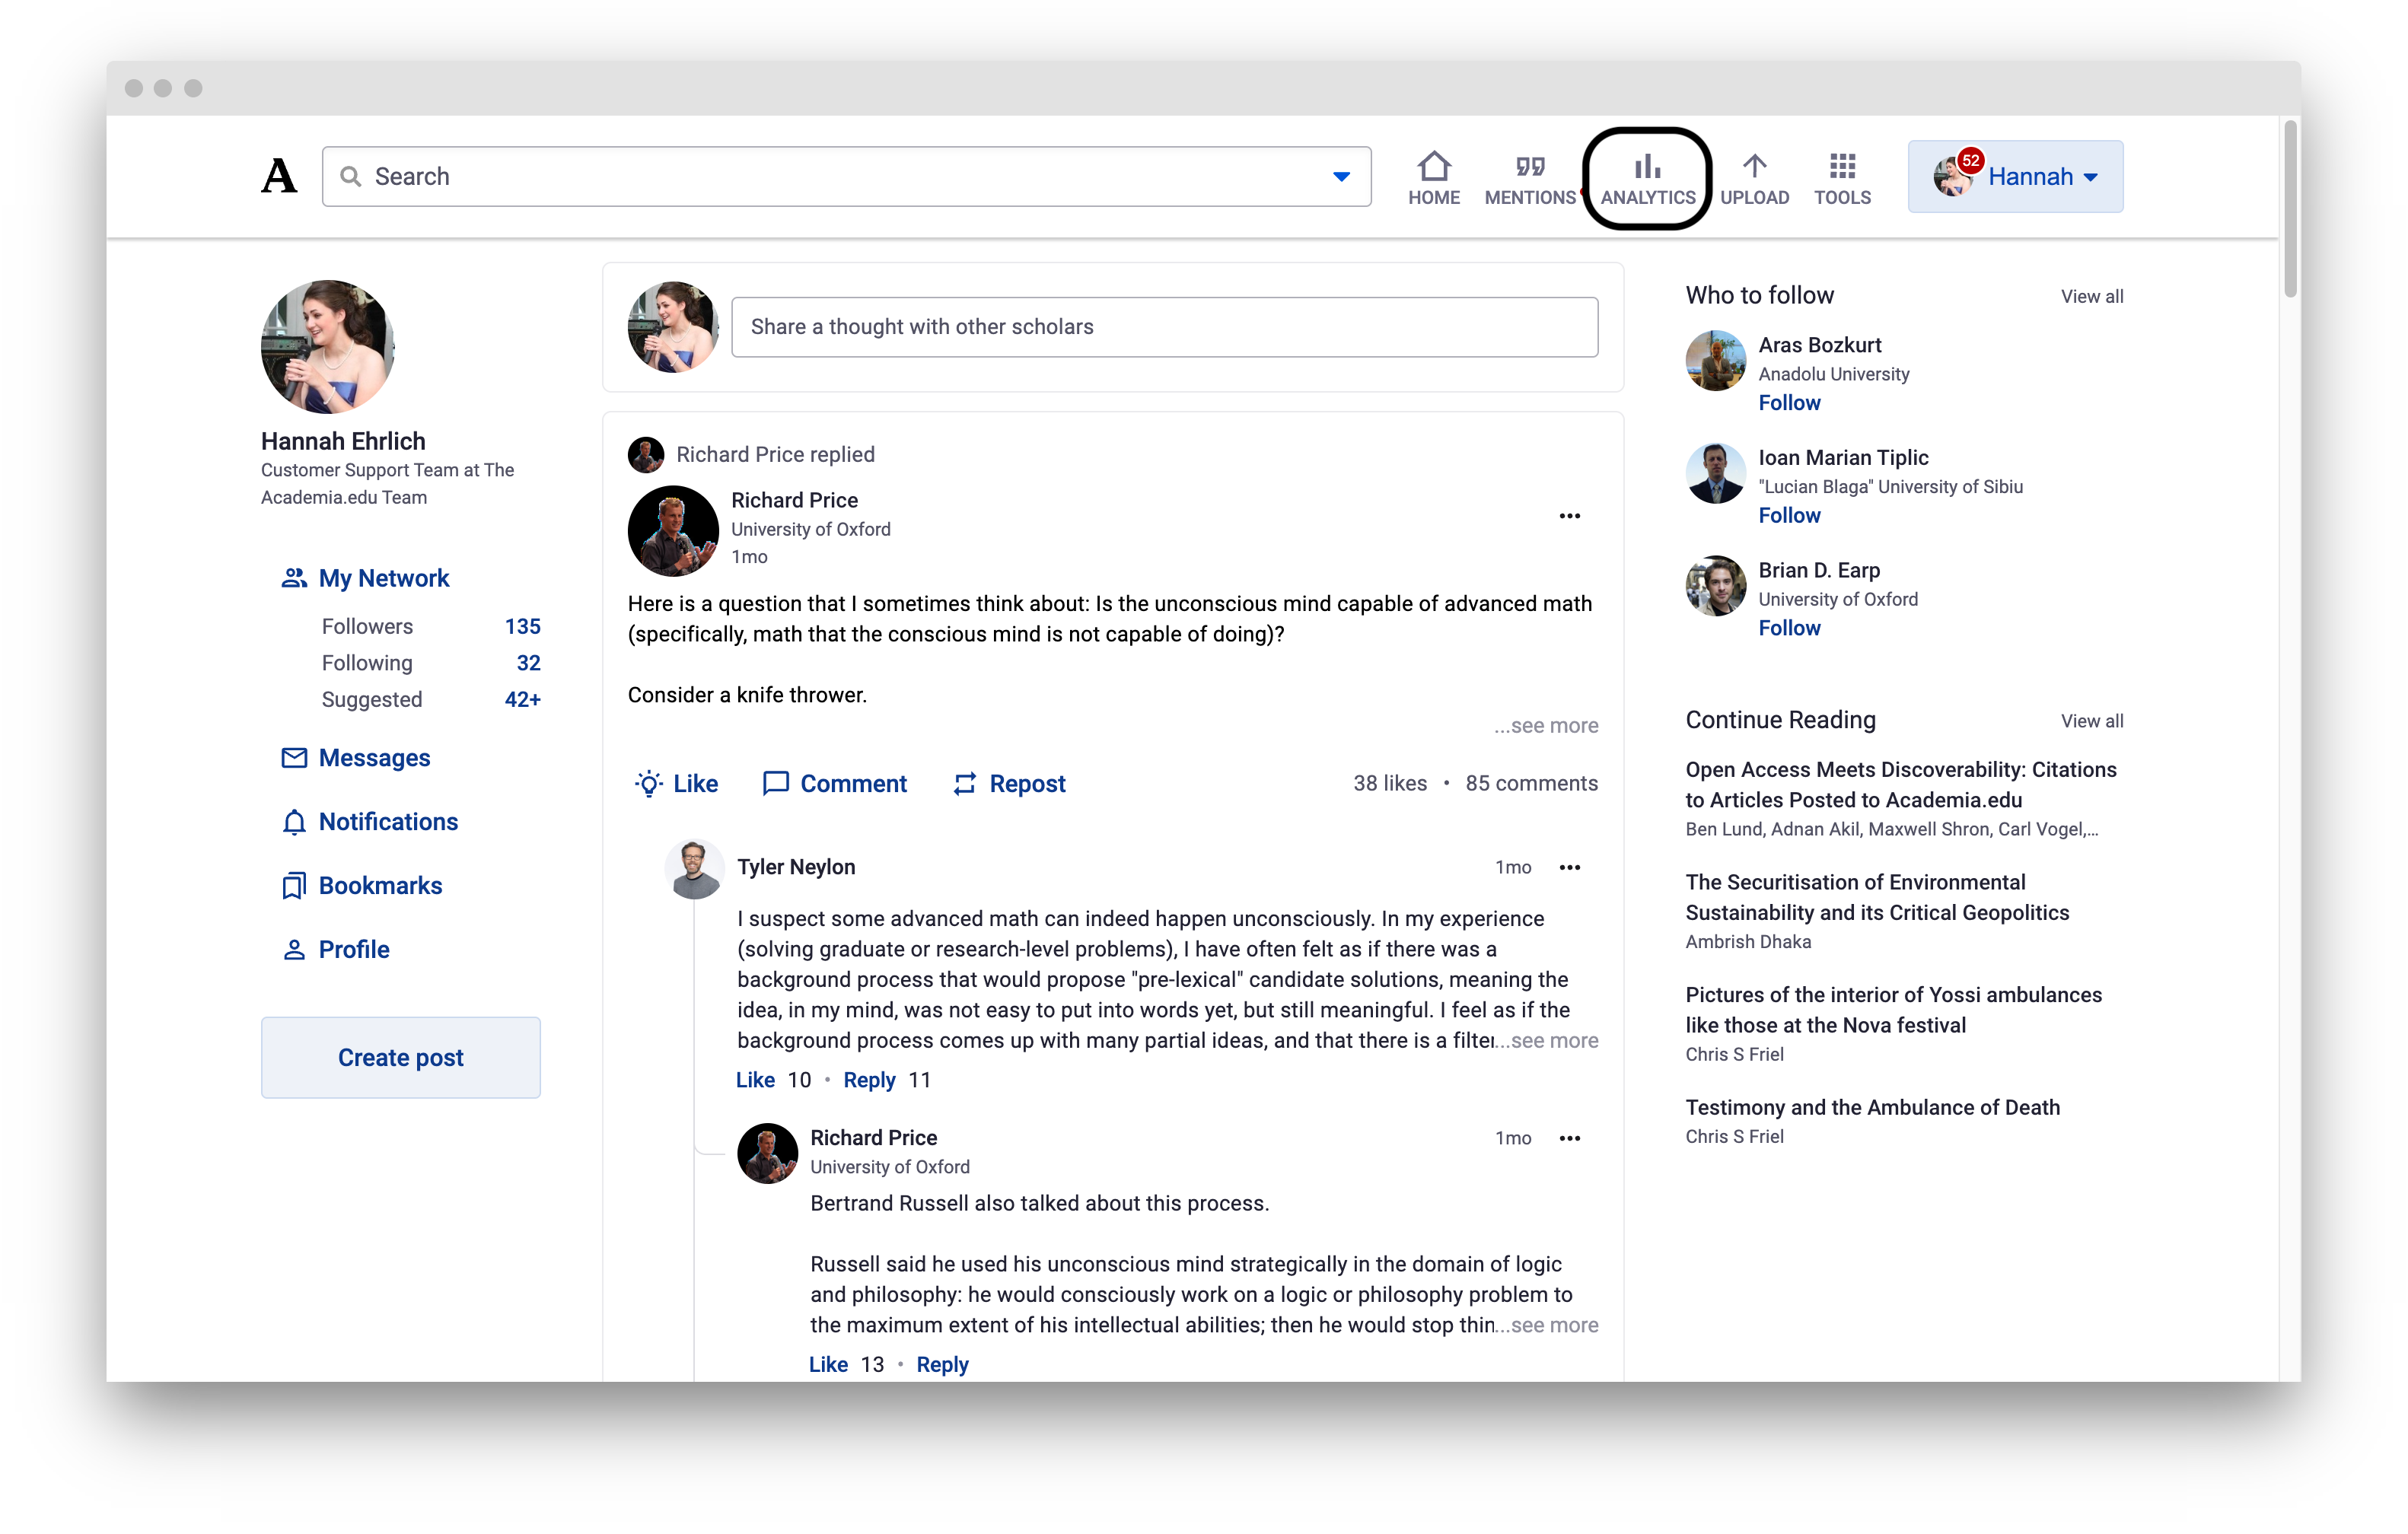
Task: Open Messages in the sidebar
Action: [374, 758]
